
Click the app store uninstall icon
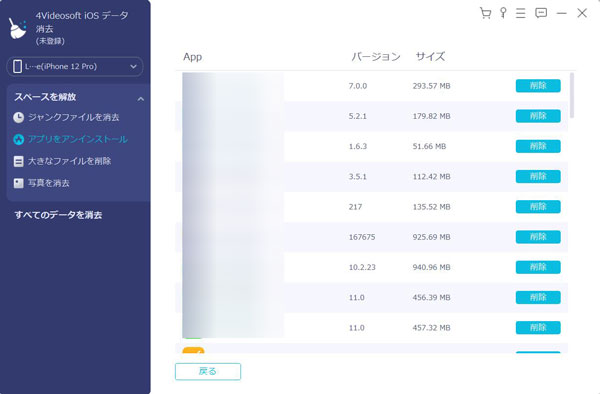(18, 139)
